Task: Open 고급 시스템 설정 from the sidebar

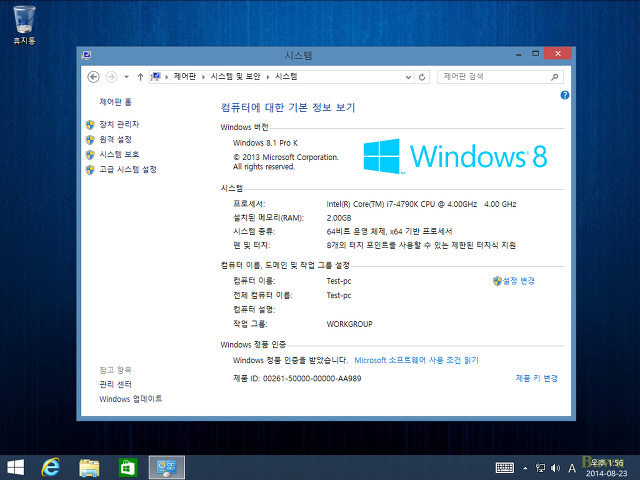Action: pos(128,169)
